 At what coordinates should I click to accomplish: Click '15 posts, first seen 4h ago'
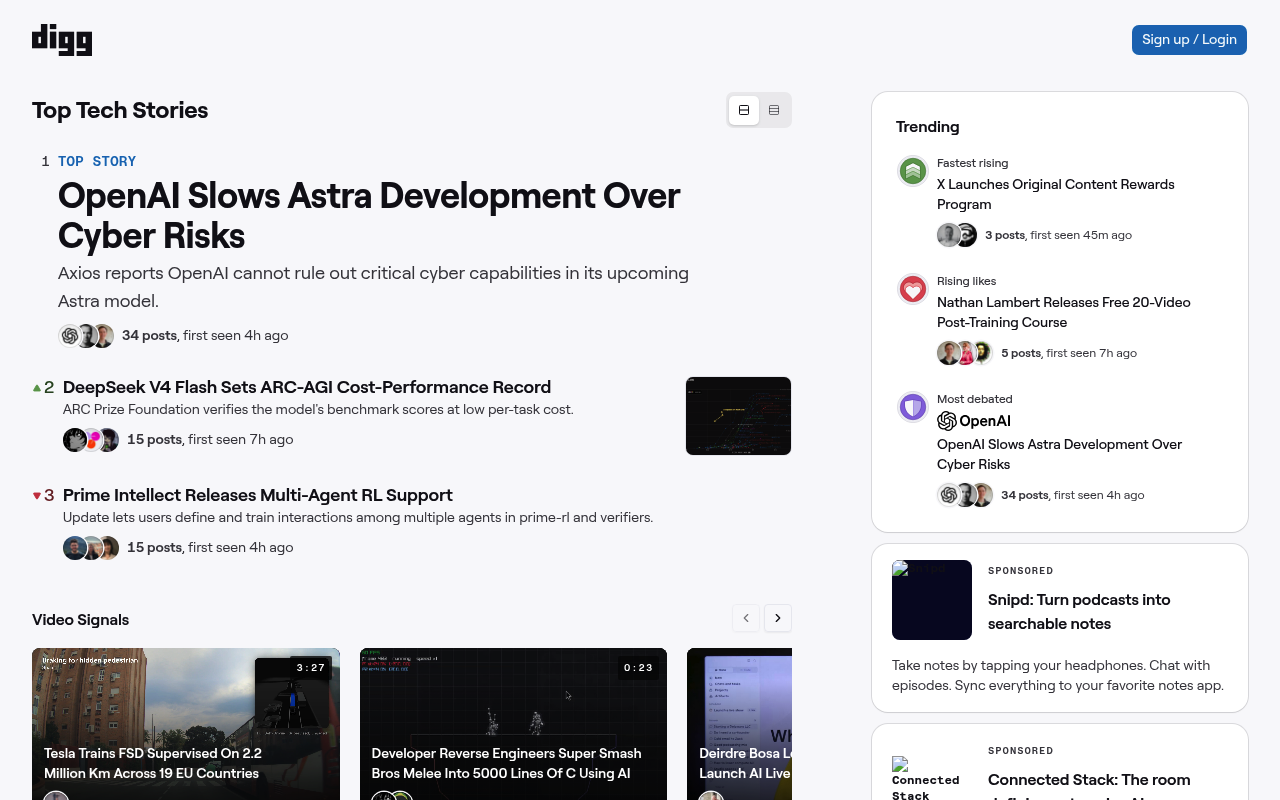pyautogui.click(x=210, y=547)
